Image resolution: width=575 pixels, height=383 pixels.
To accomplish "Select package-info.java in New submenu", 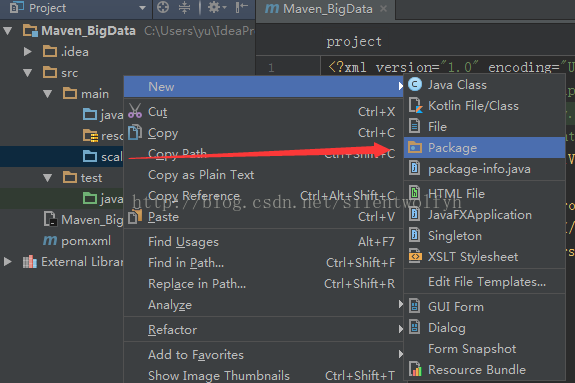I will 484,169.
